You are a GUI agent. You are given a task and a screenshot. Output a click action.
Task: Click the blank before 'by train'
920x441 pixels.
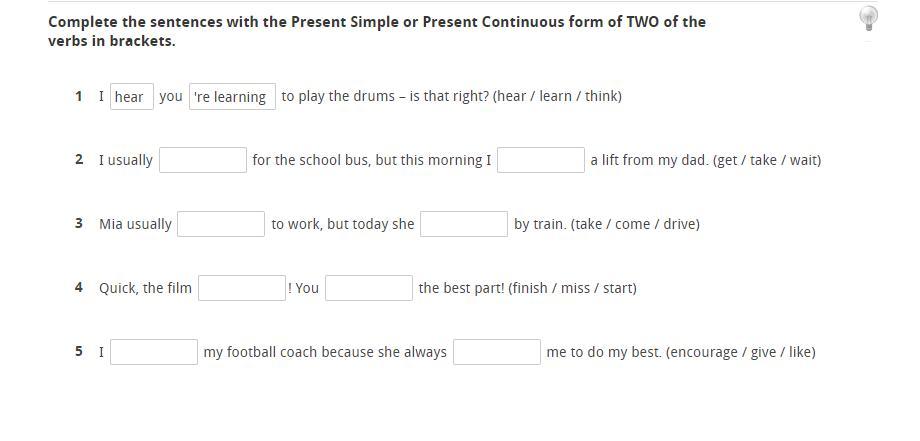pyautogui.click(x=463, y=224)
